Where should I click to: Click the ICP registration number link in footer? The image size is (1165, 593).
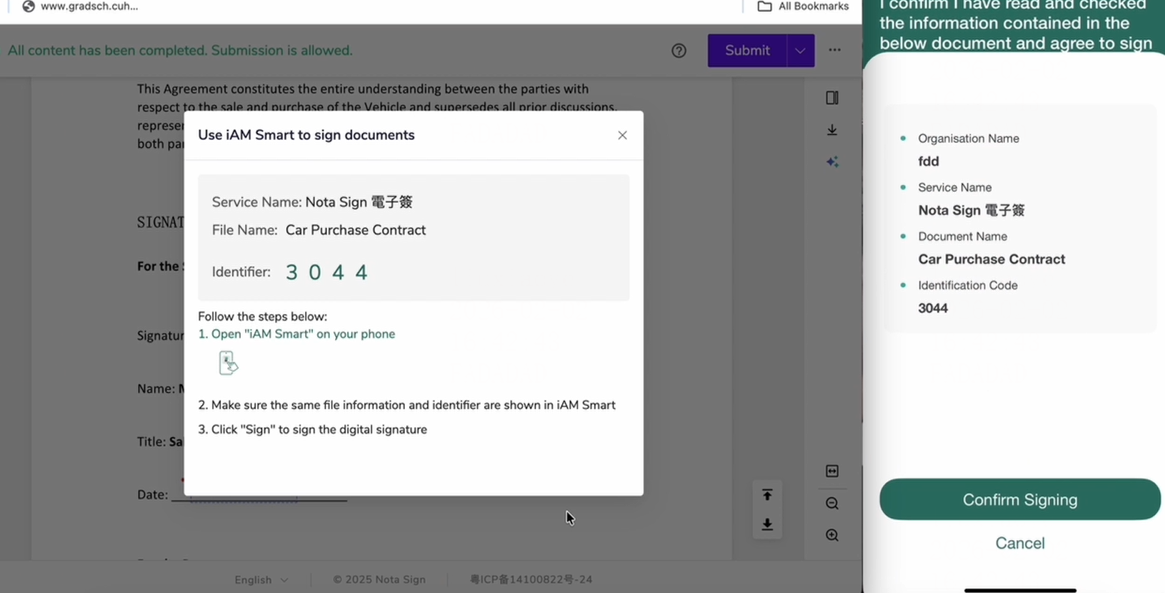coord(531,580)
